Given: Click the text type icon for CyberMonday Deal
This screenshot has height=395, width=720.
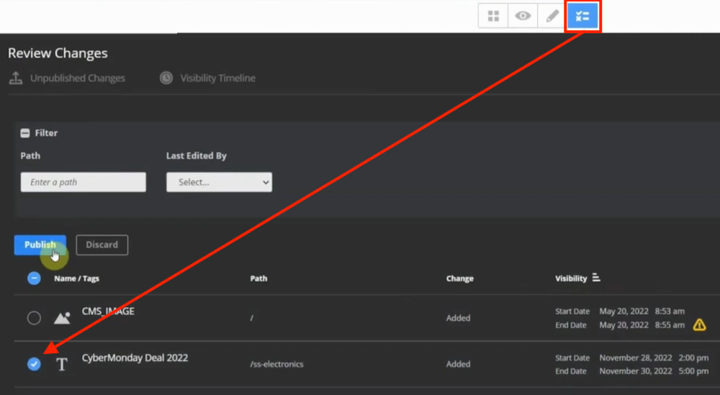Looking at the screenshot, I should click(62, 364).
